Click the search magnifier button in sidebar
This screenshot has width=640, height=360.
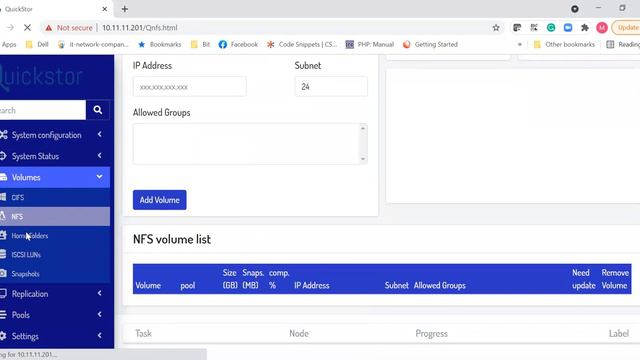tap(98, 110)
